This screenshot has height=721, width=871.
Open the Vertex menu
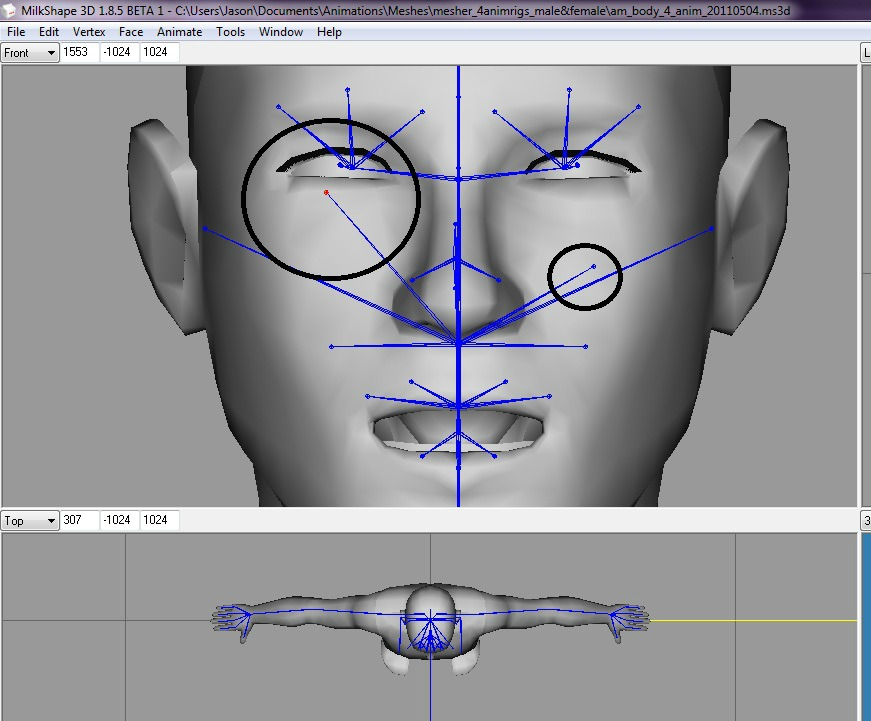pyautogui.click(x=89, y=31)
